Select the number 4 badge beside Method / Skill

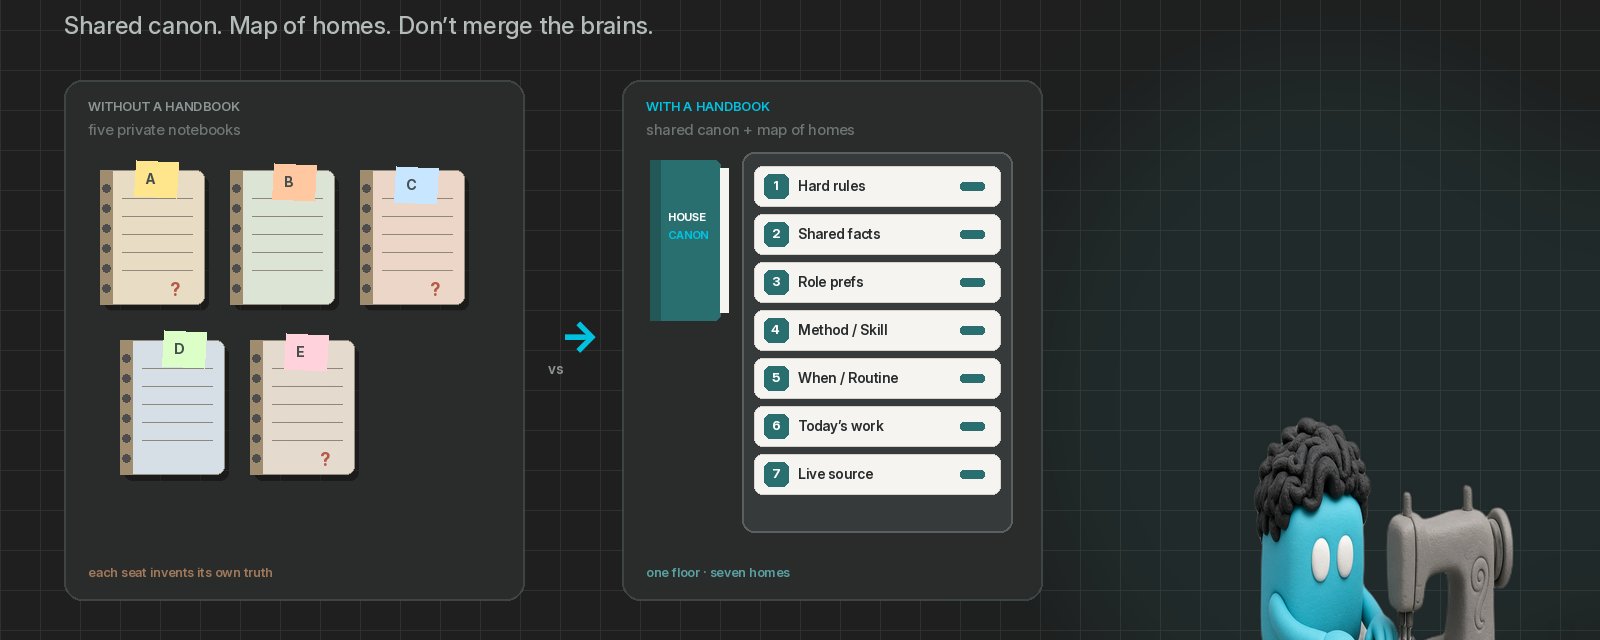[x=776, y=330]
